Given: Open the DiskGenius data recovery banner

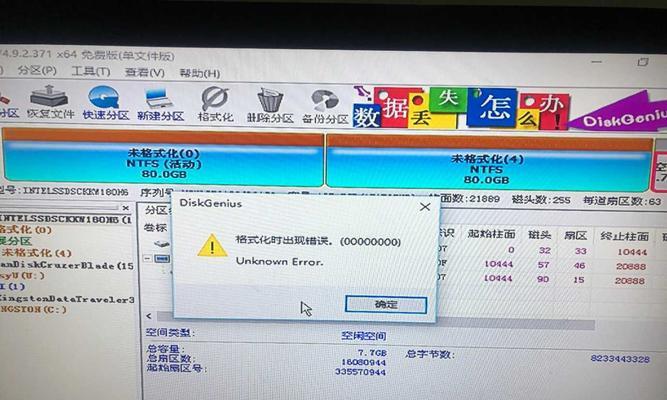Looking at the screenshot, I should [x=510, y=108].
